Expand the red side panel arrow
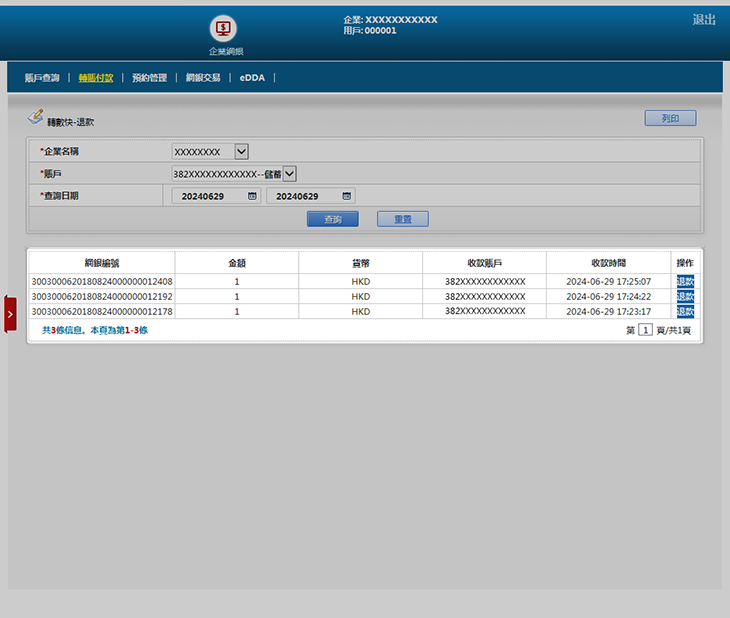This screenshot has height=618, width=730. coord(10,314)
